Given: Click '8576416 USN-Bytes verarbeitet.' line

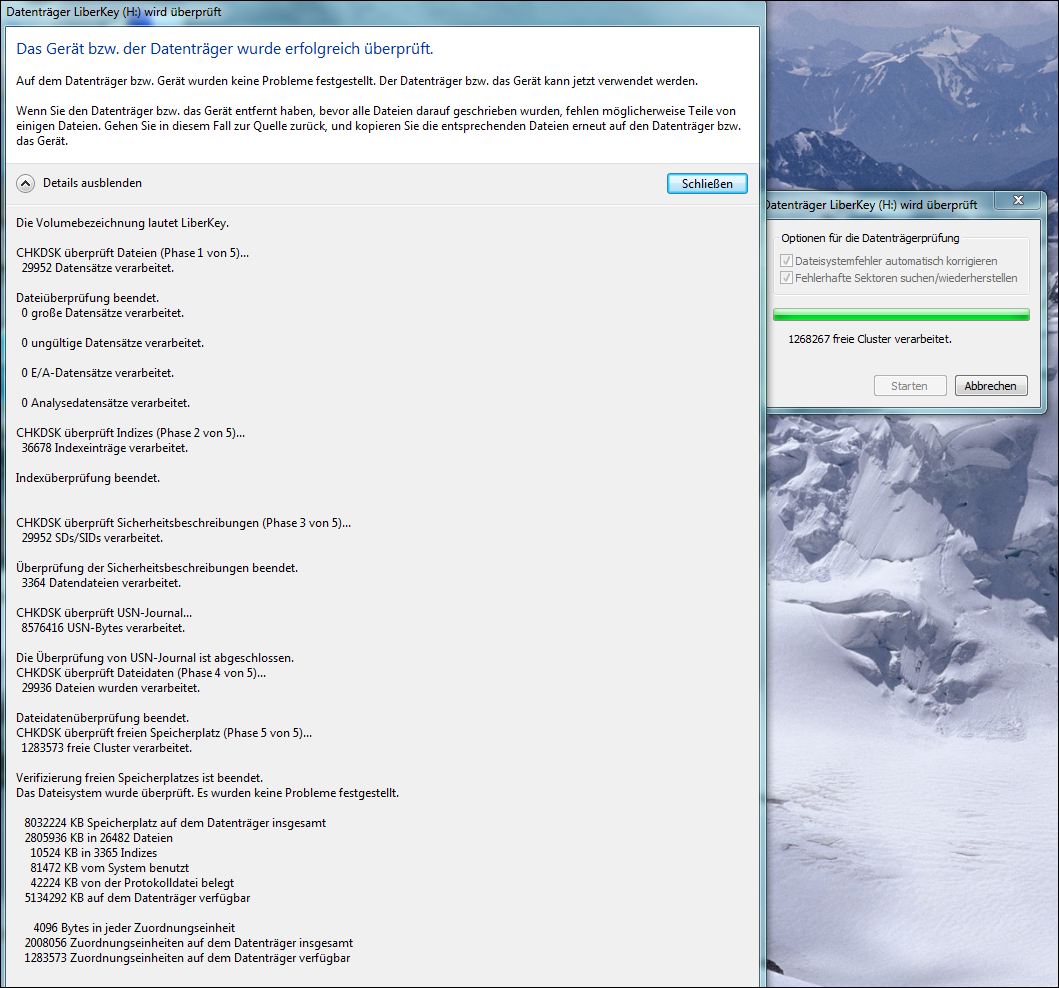Looking at the screenshot, I should (103, 627).
